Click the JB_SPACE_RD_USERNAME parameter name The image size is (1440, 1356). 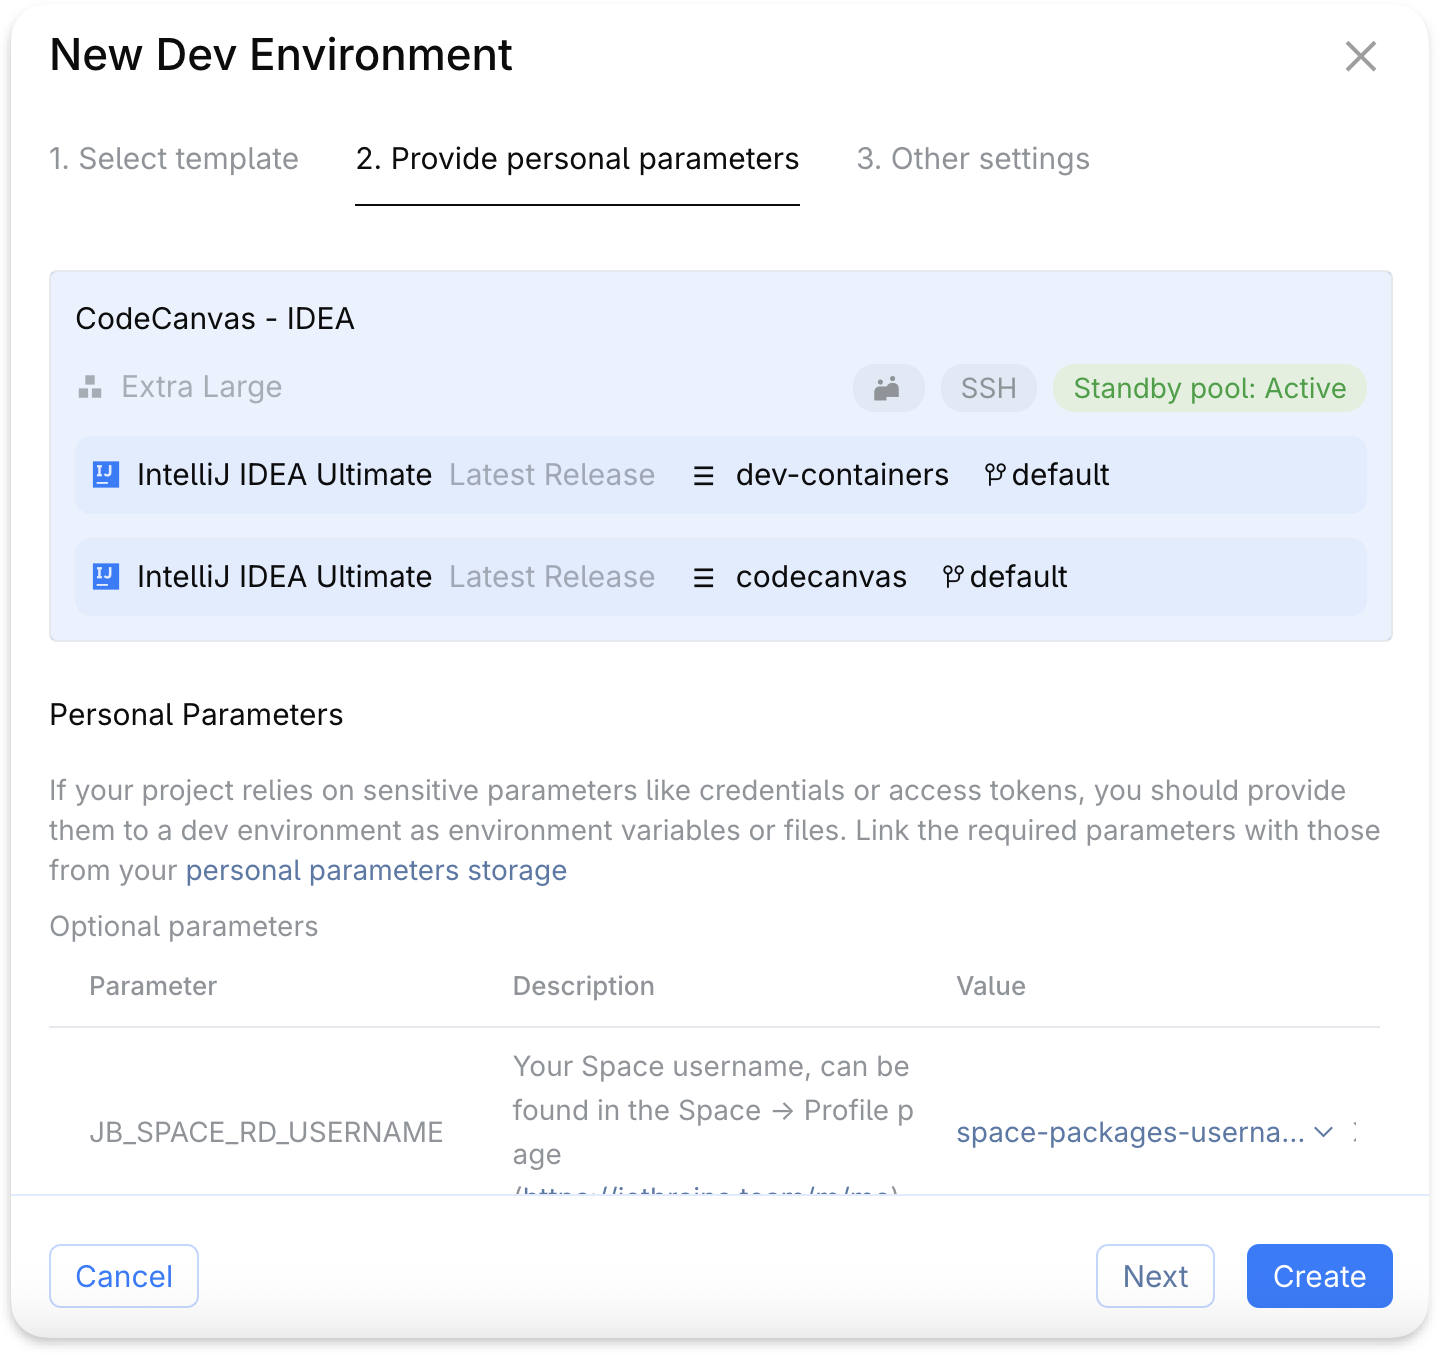[266, 1132]
